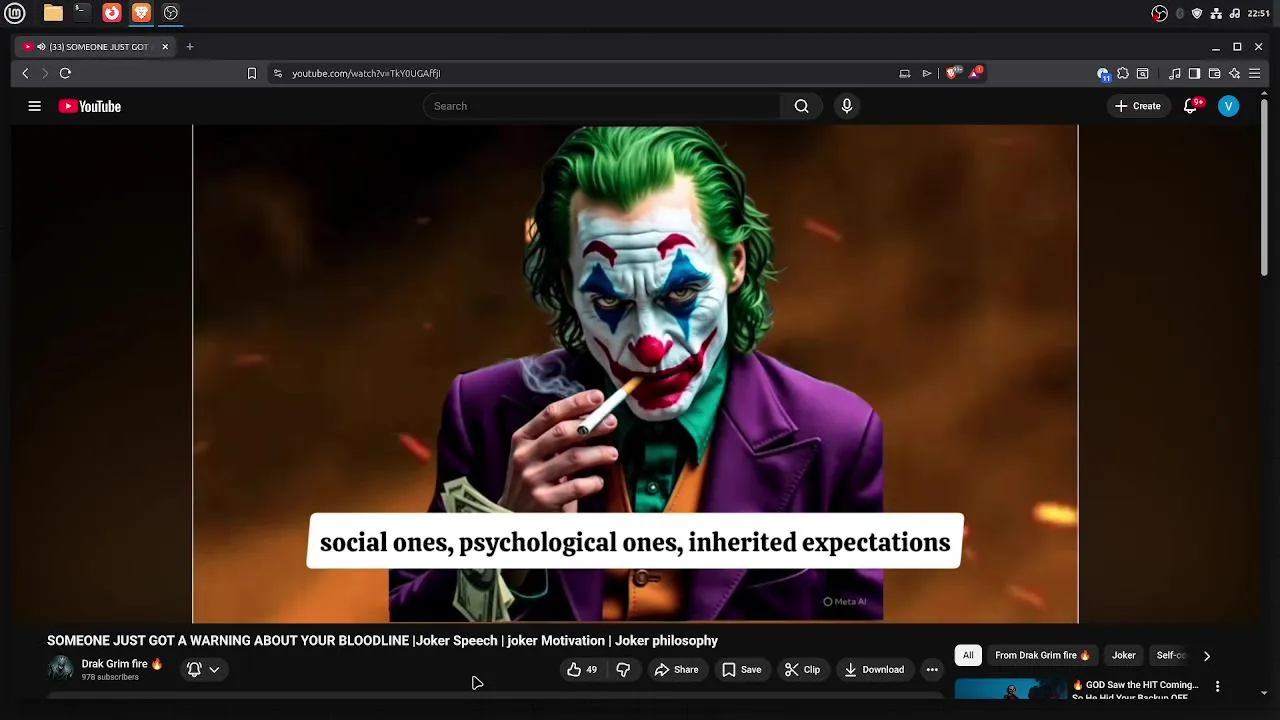Switch to OBS Studio in the panel

171,13
